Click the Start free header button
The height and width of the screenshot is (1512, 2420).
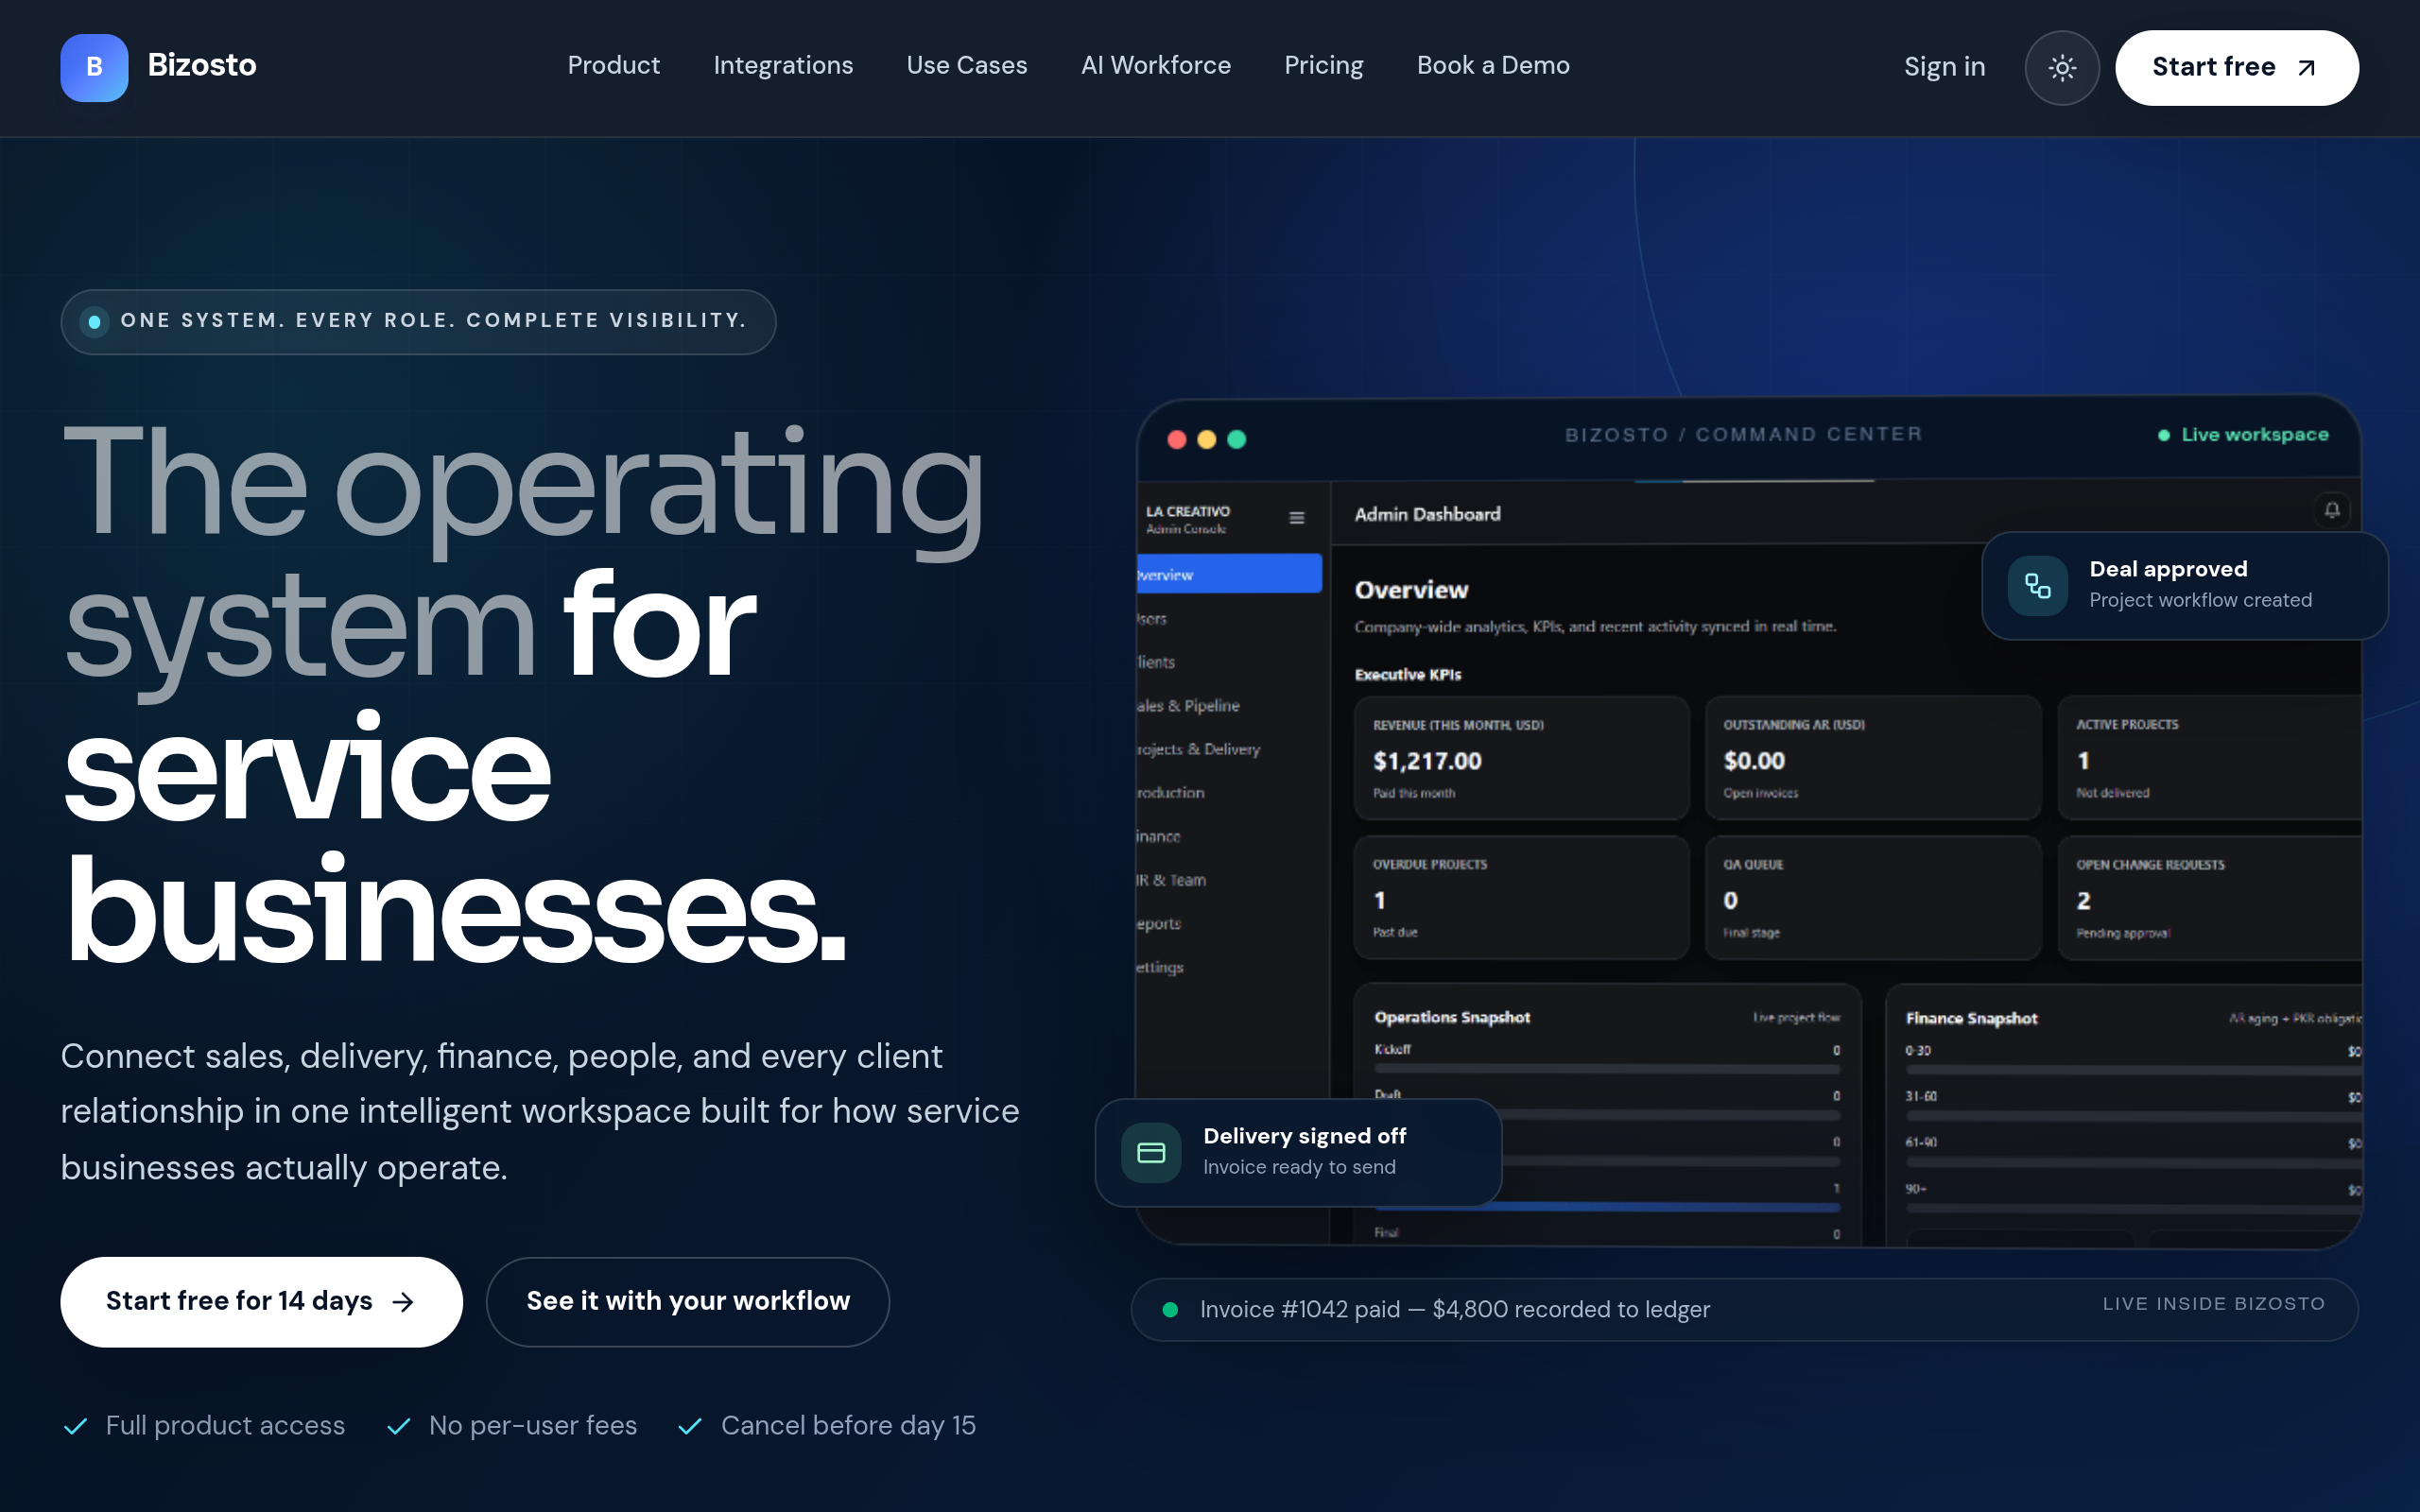pyautogui.click(x=2237, y=68)
